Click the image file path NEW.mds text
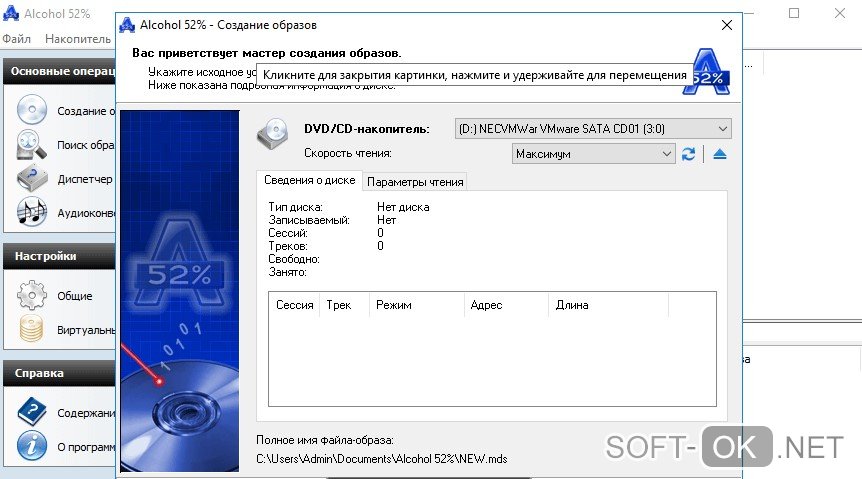This screenshot has width=862, height=479. (x=382, y=459)
